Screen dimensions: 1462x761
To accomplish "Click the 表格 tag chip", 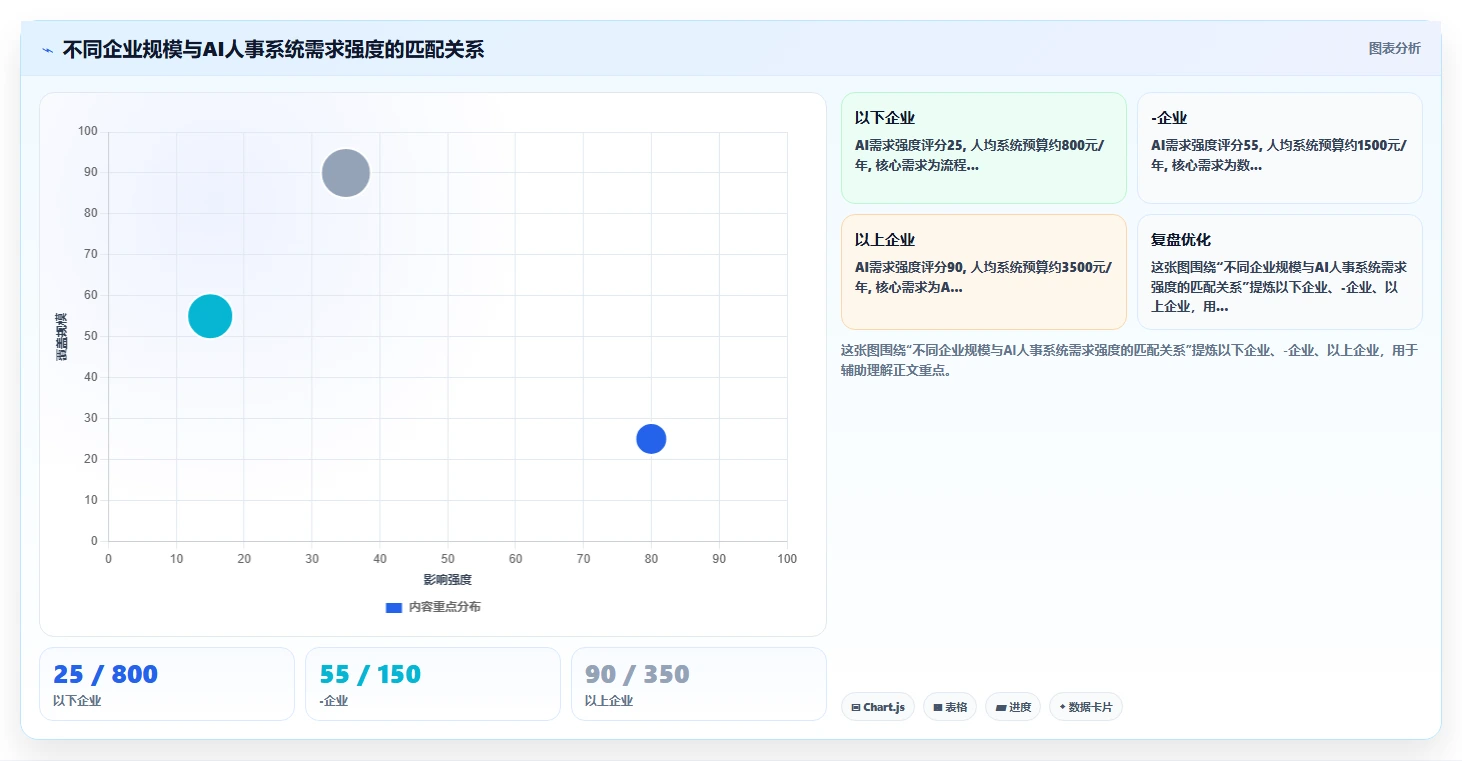I will (x=950, y=707).
